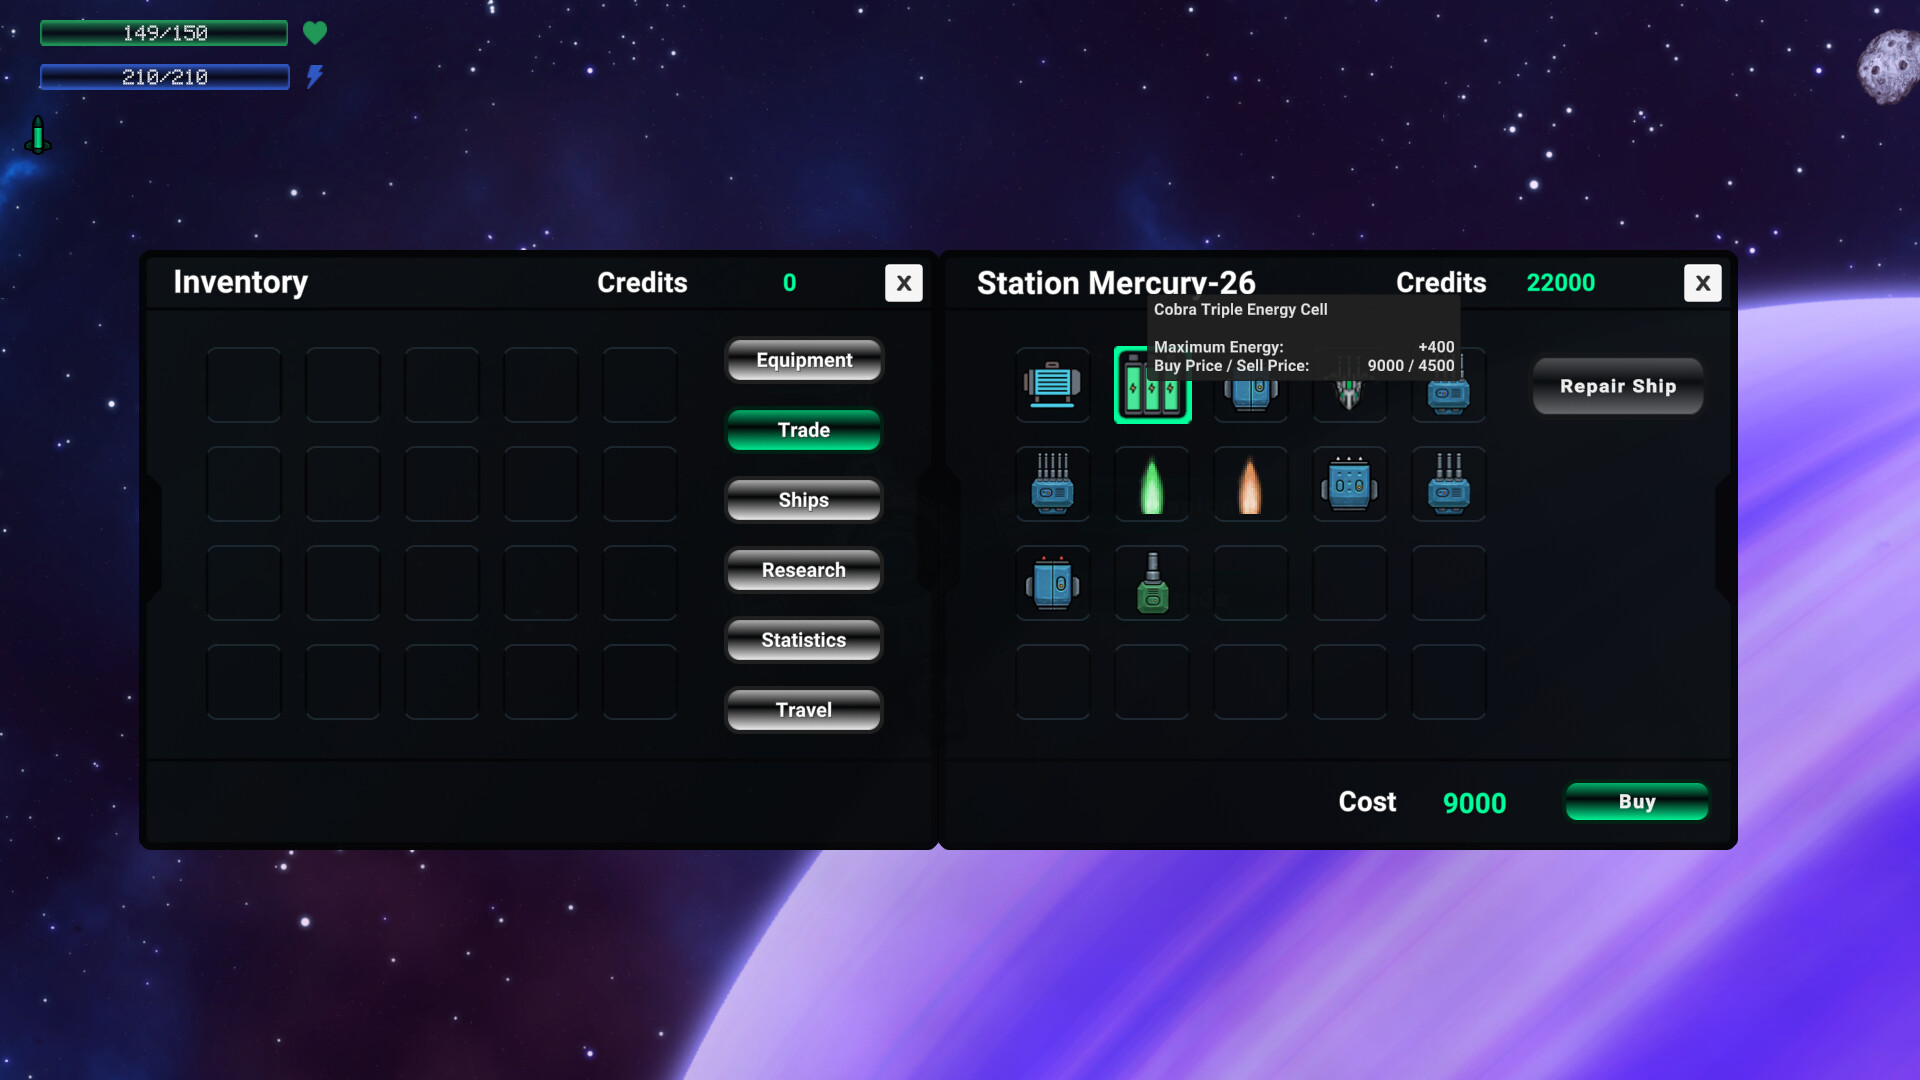This screenshot has height=1080, width=1920.
Task: Open the Research menu
Action: click(804, 570)
